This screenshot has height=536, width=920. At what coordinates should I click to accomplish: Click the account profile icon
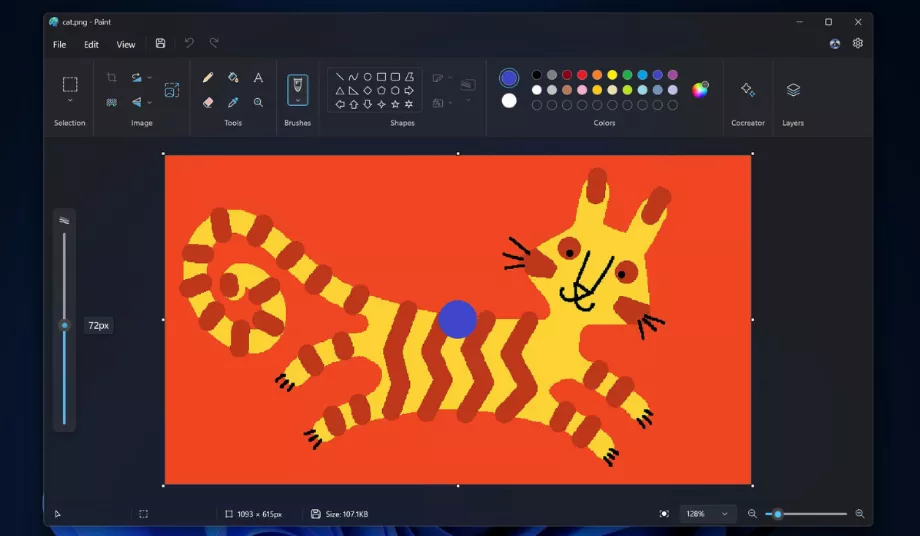(835, 44)
